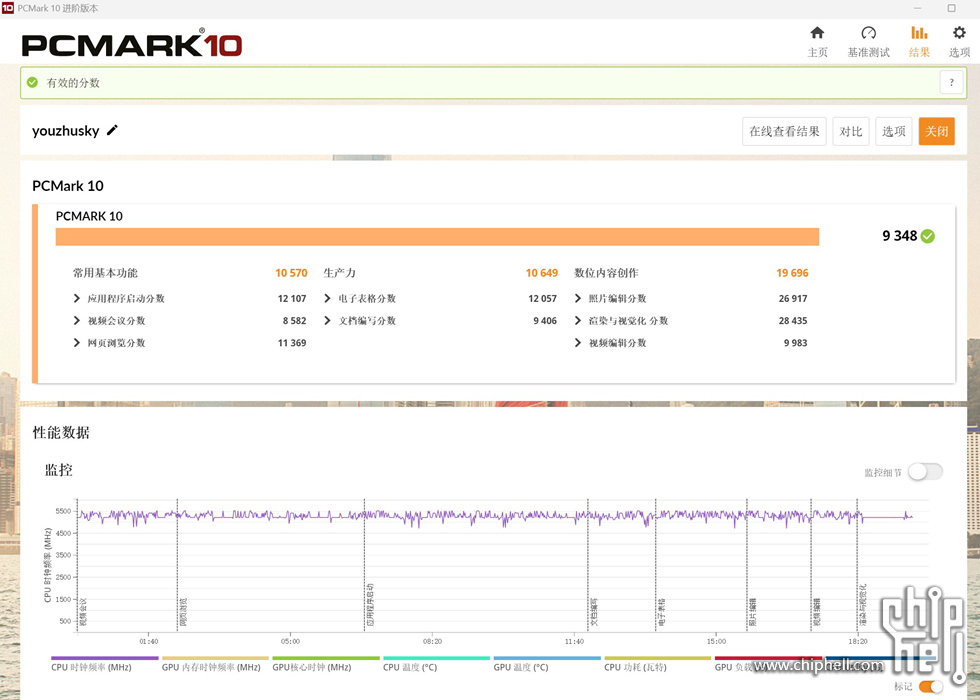This screenshot has height=700, width=980.
Task: Maximize the PCMark 10 window
Action: (x=951, y=8)
